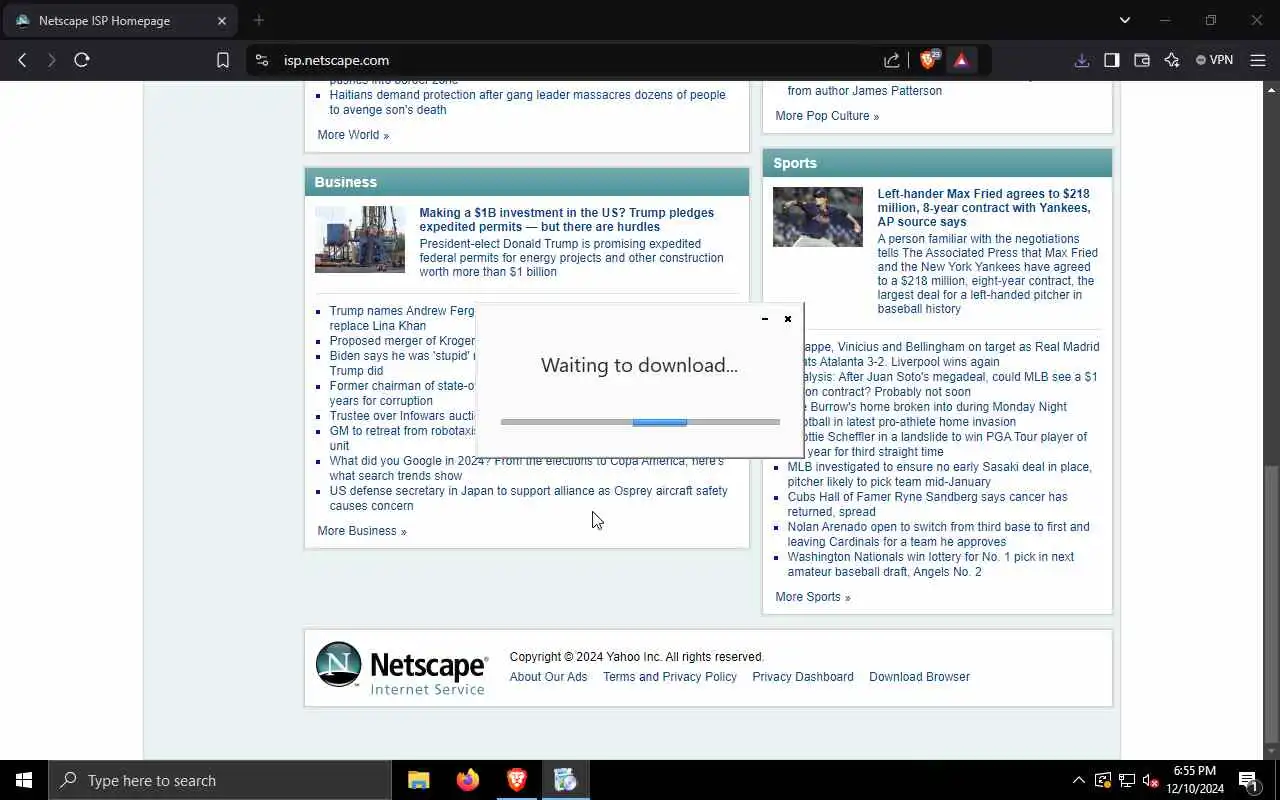The height and width of the screenshot is (800, 1280).
Task: Open the MLB investigated Sasaki deal article
Action: [940, 474]
